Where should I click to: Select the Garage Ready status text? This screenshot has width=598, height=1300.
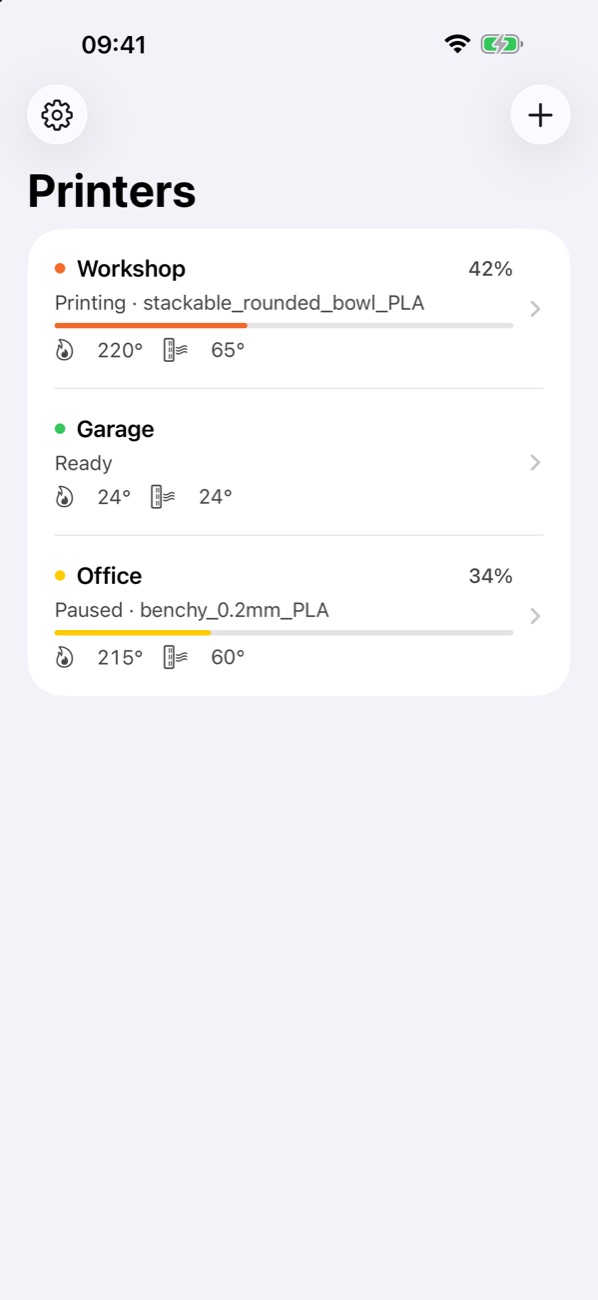tap(83, 463)
